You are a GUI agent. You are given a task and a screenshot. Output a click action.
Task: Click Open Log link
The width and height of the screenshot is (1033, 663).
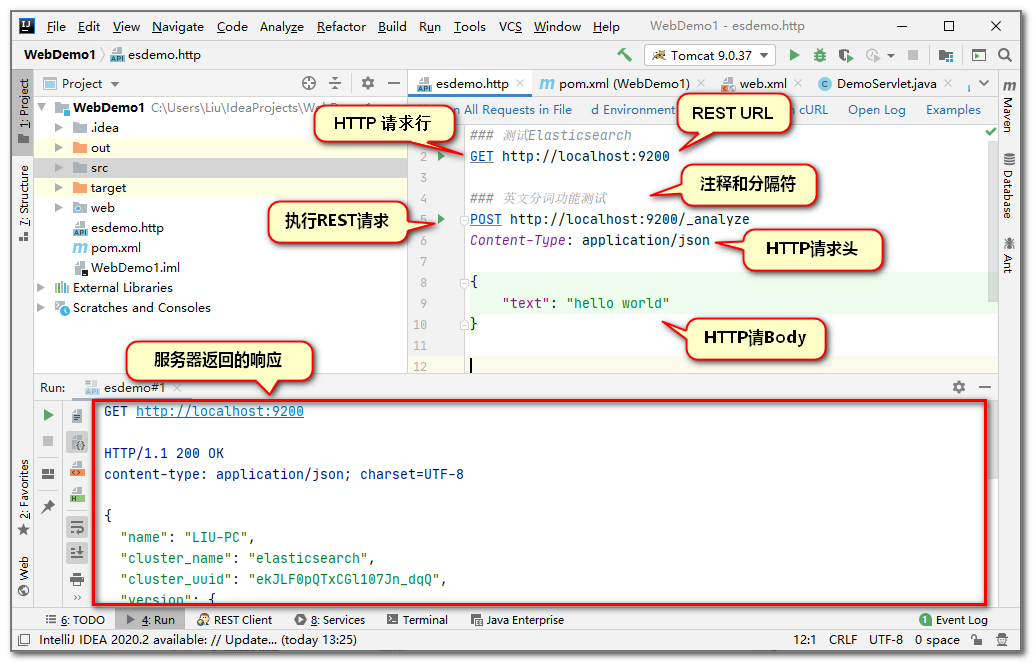(x=876, y=110)
